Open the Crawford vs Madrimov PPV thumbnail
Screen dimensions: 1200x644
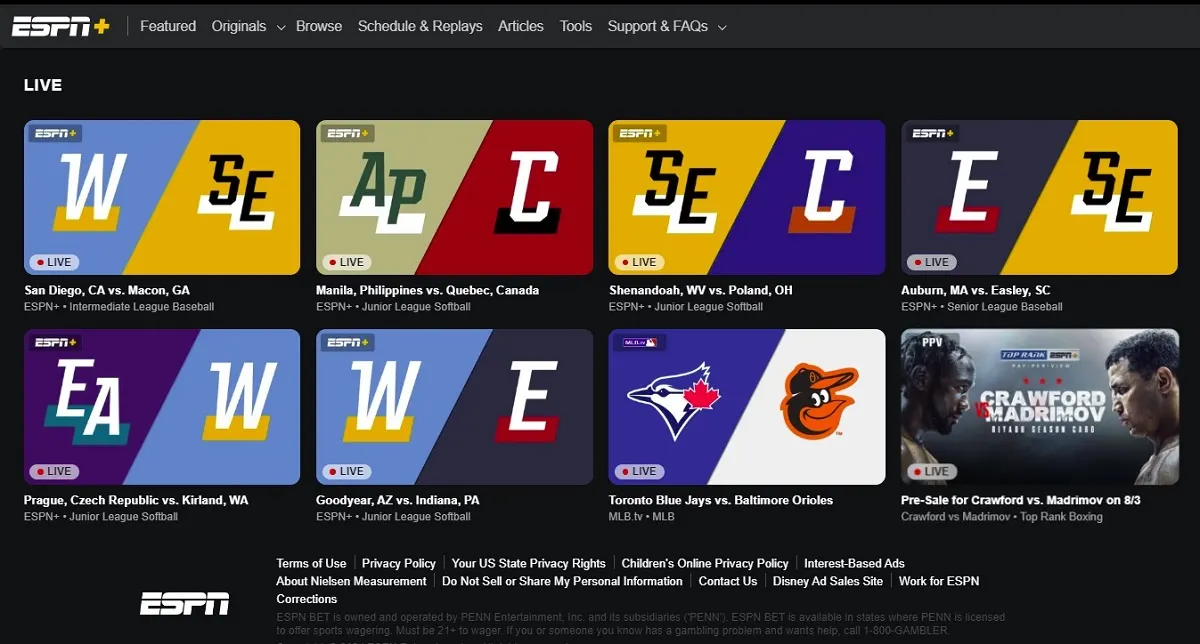pyautogui.click(x=1040, y=407)
